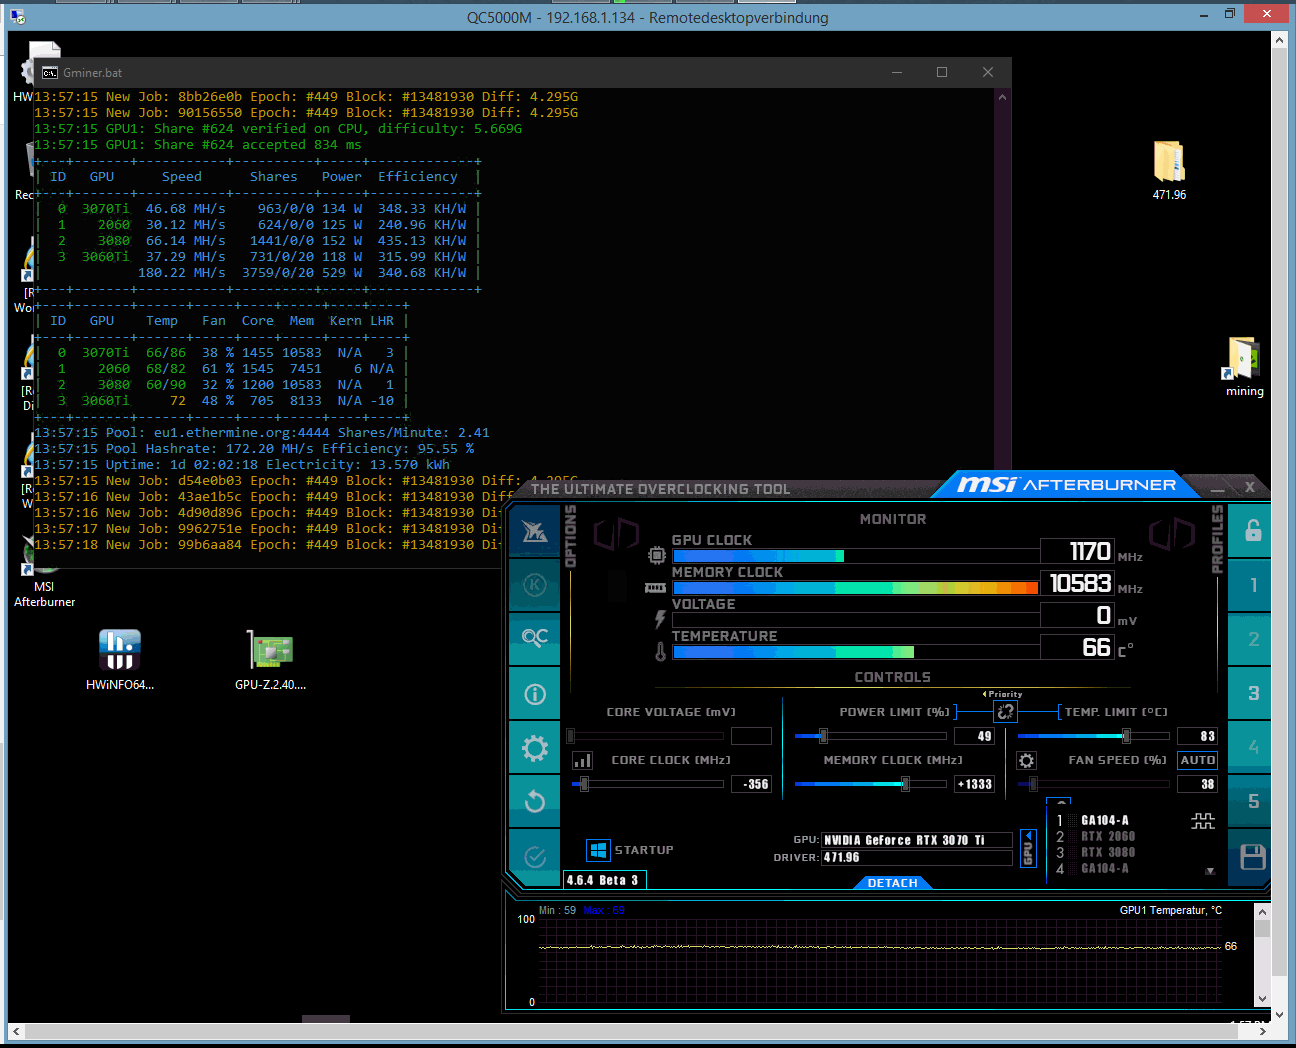Click the Core Clock slider handle
Image resolution: width=1296 pixels, height=1048 pixels.
pos(584,784)
